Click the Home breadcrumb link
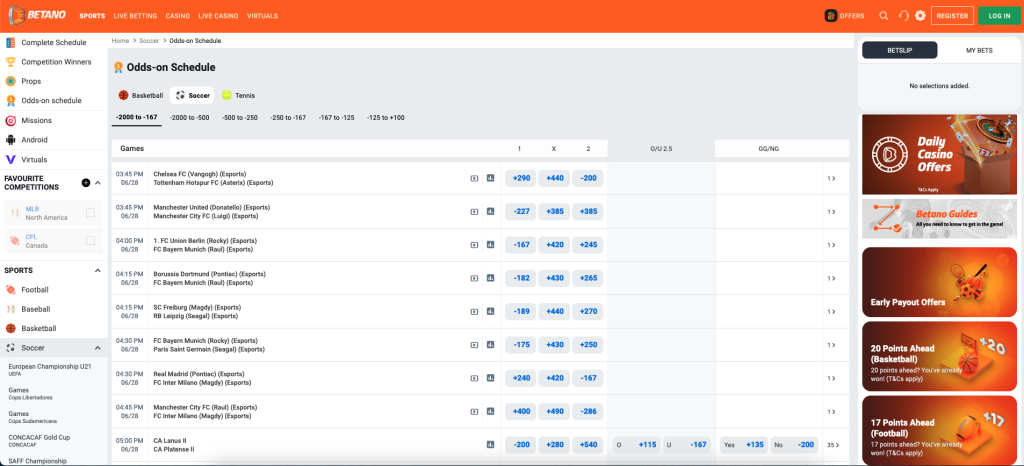The image size is (1024, 466). click(120, 40)
